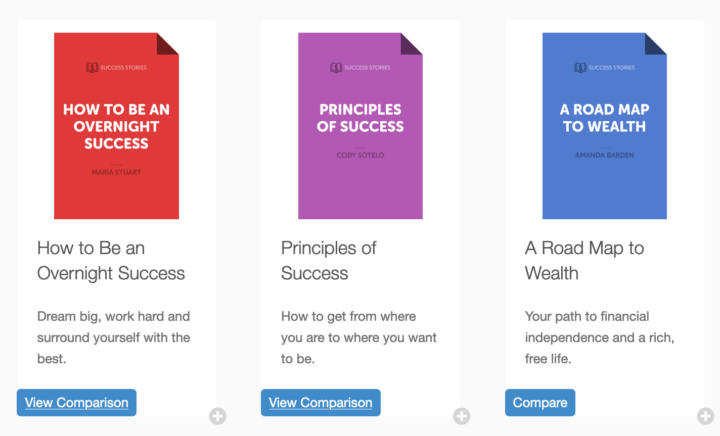
Task: Open the blue A Road Map to Wealth cover
Action: [604, 125]
